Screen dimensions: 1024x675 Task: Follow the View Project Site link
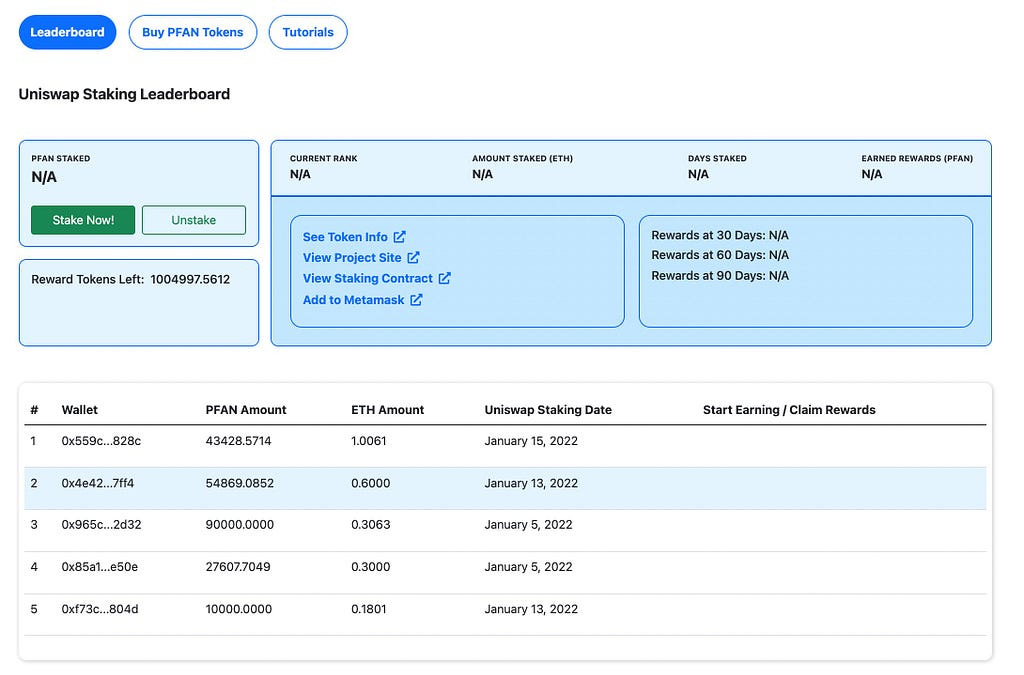(x=352, y=258)
